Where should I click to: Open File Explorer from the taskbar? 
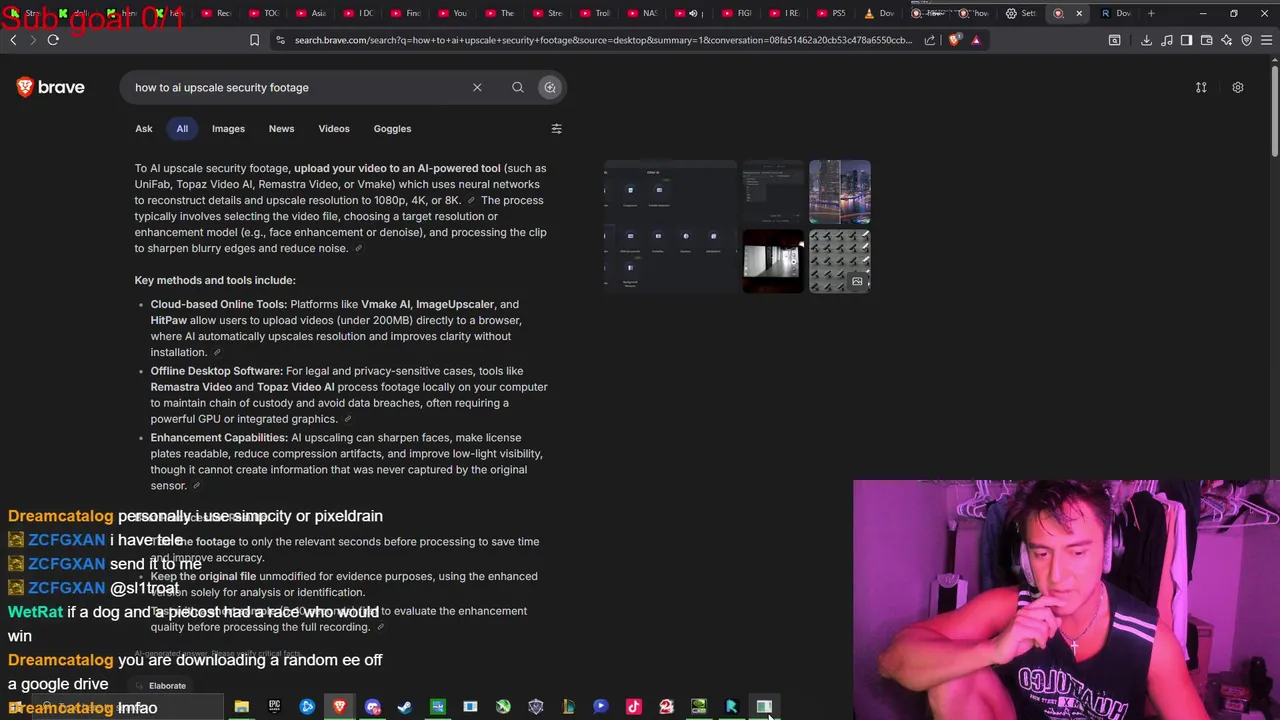point(241,707)
